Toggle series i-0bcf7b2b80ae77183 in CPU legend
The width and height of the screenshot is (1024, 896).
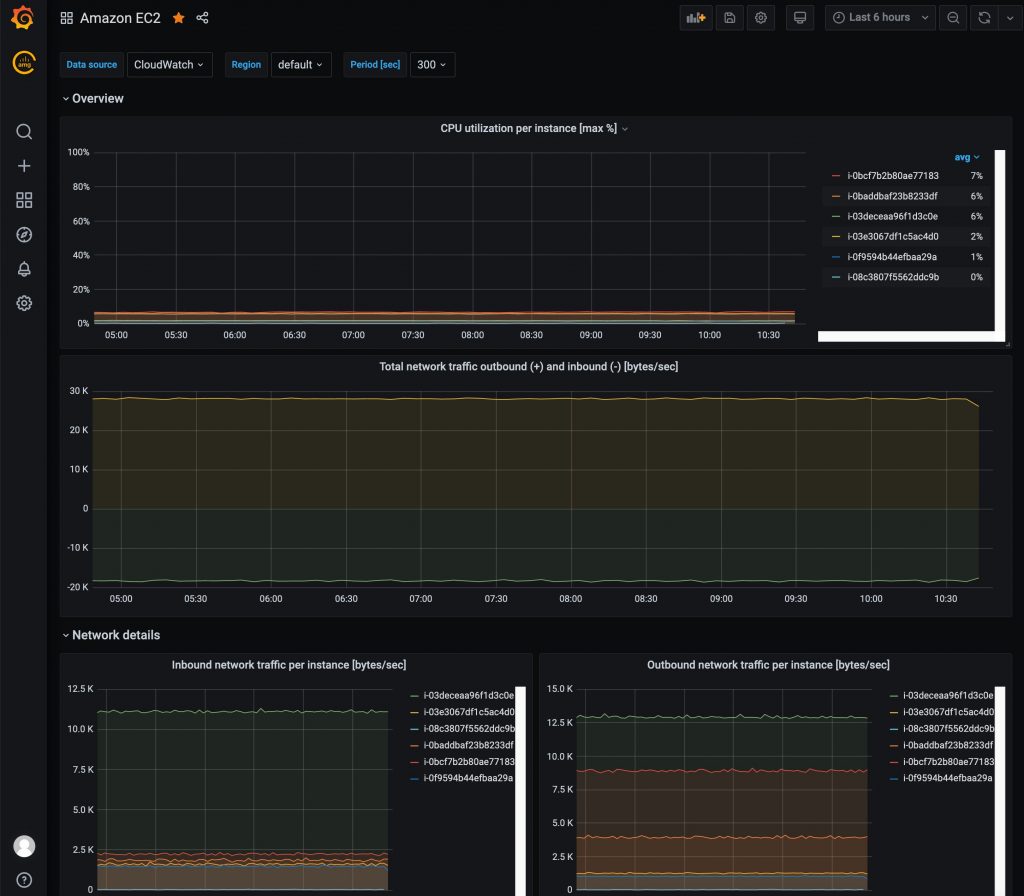(x=893, y=176)
